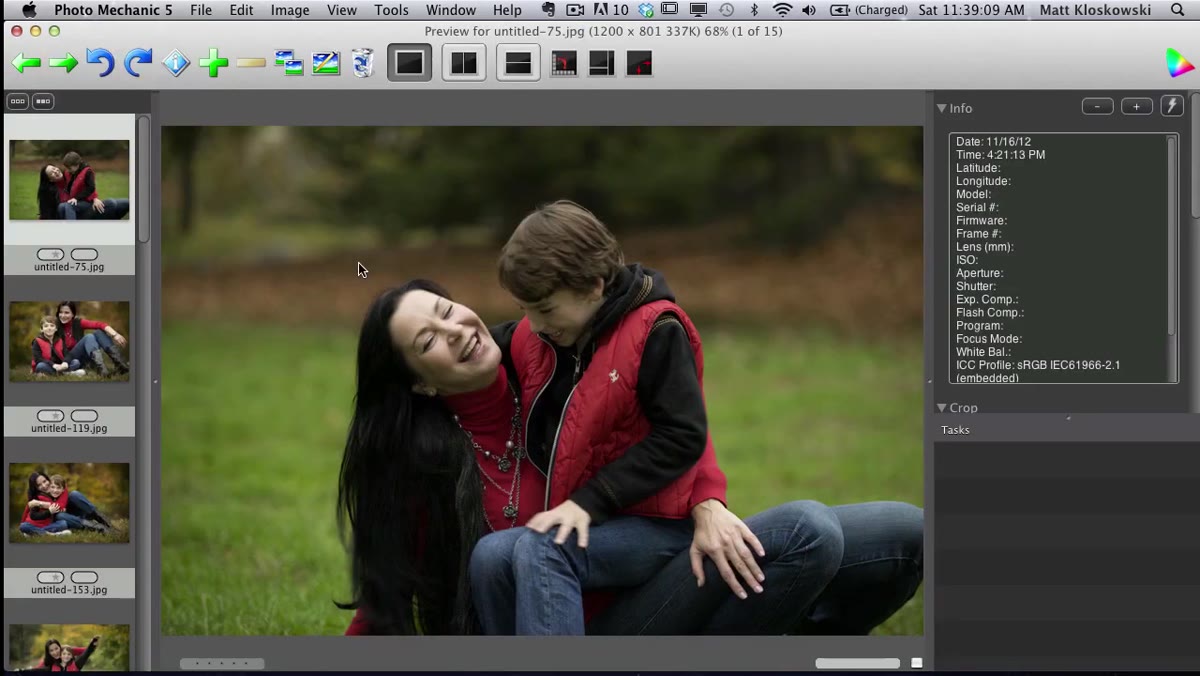The image size is (1200, 676).
Task: Click the zoom slider at preview bottom right
Action: 857,663
